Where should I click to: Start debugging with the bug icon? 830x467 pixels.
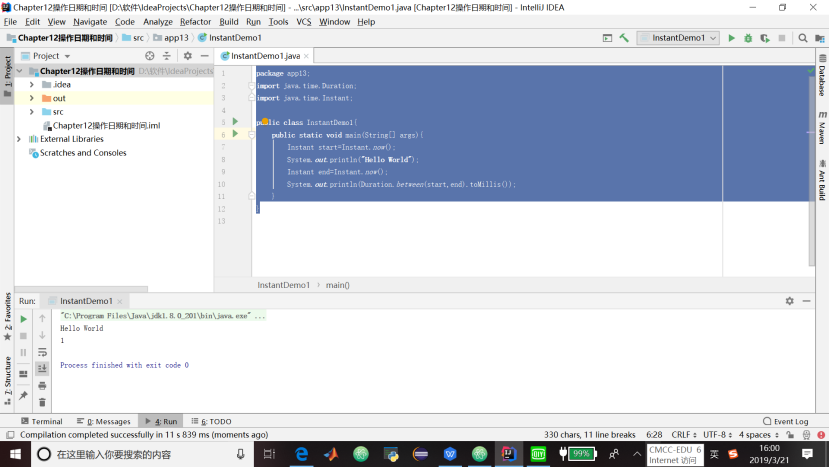tap(748, 38)
